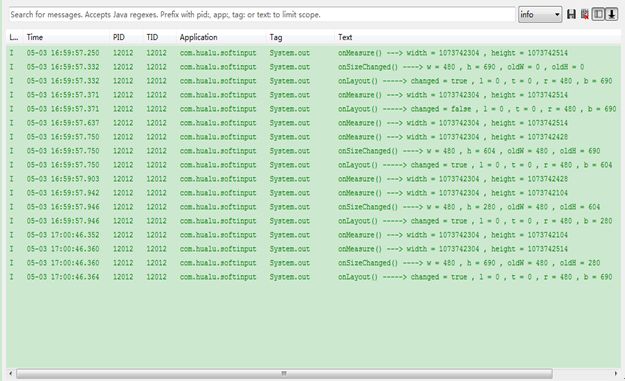This screenshot has height=381, width=625.
Task: Toggle the saved filters view display
Action: click(598, 15)
